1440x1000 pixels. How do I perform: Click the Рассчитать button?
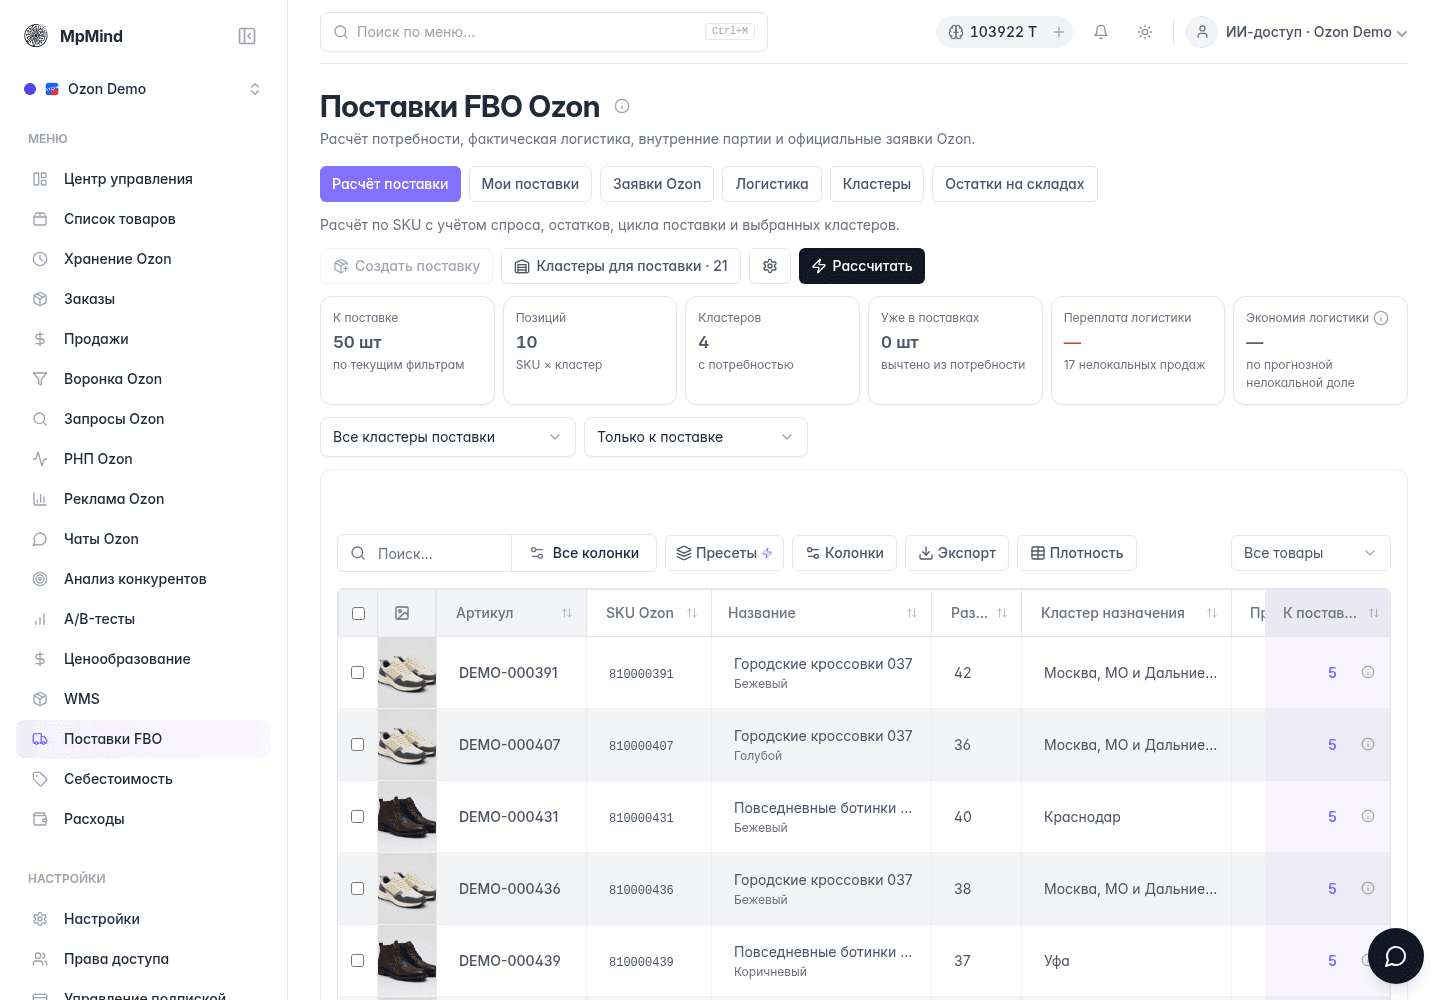862,266
